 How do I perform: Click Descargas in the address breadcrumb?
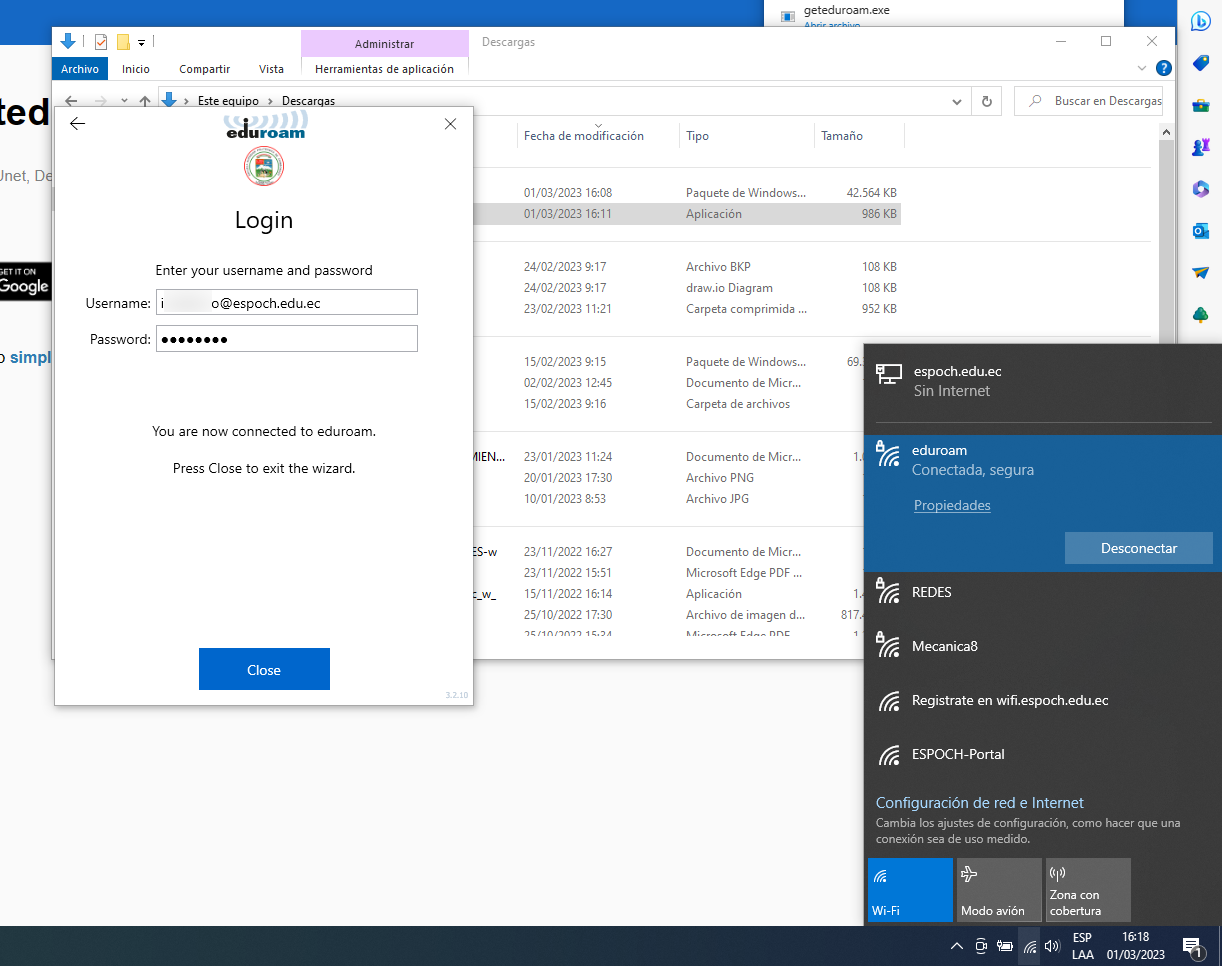(308, 101)
